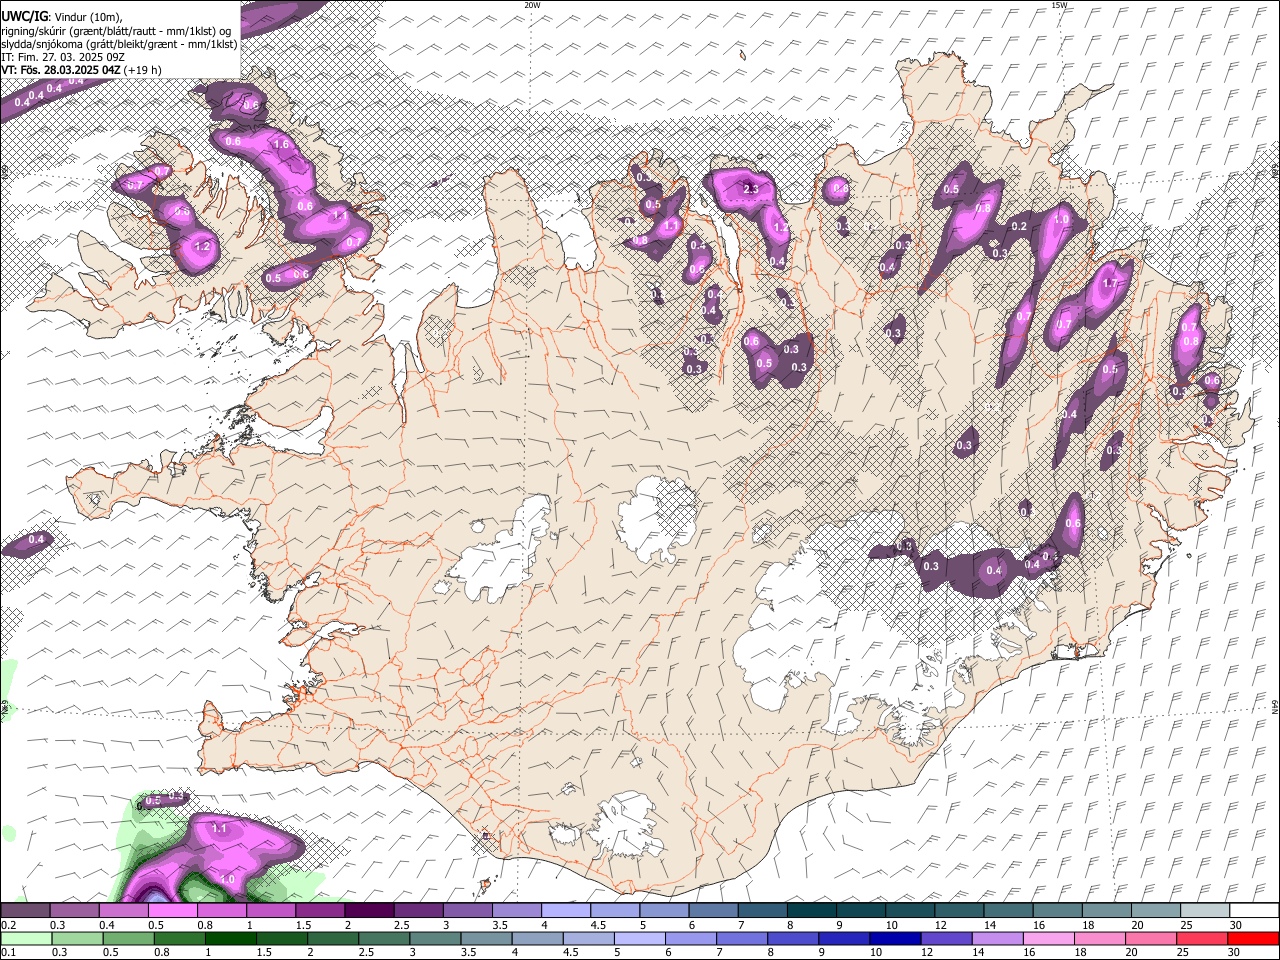Pick upper legend swatch between 0.2 and 0.3
1280x960 pixels.
[25, 910]
